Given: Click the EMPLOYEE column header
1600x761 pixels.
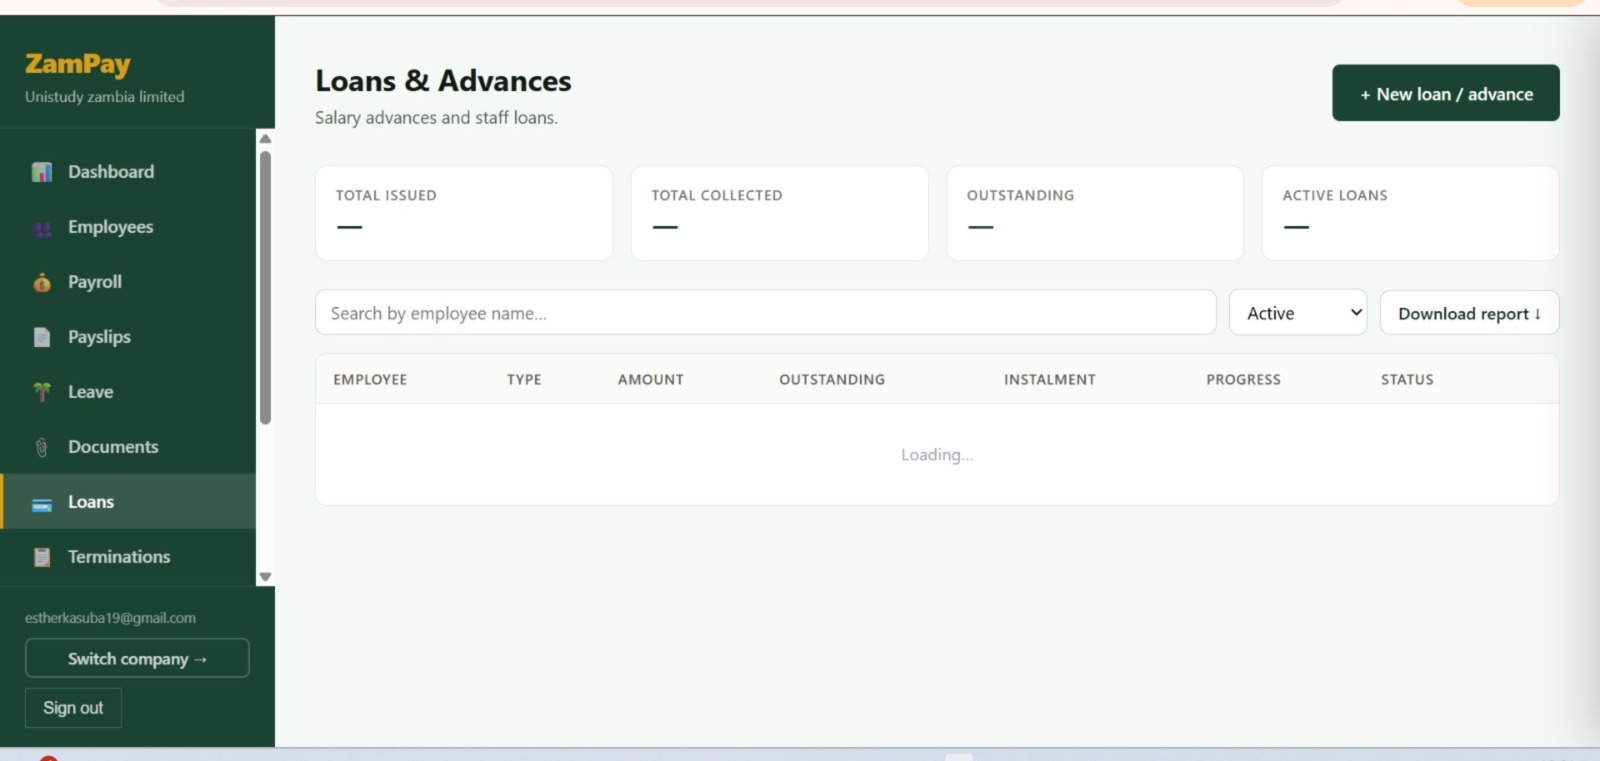Looking at the screenshot, I should (x=370, y=380).
